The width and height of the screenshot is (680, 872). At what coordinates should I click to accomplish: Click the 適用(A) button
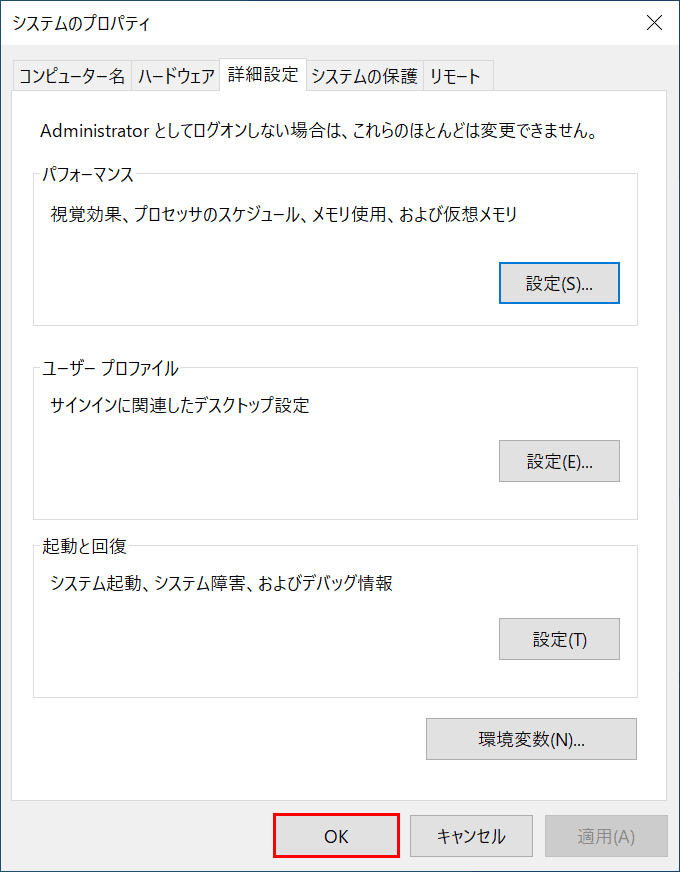tap(606, 835)
